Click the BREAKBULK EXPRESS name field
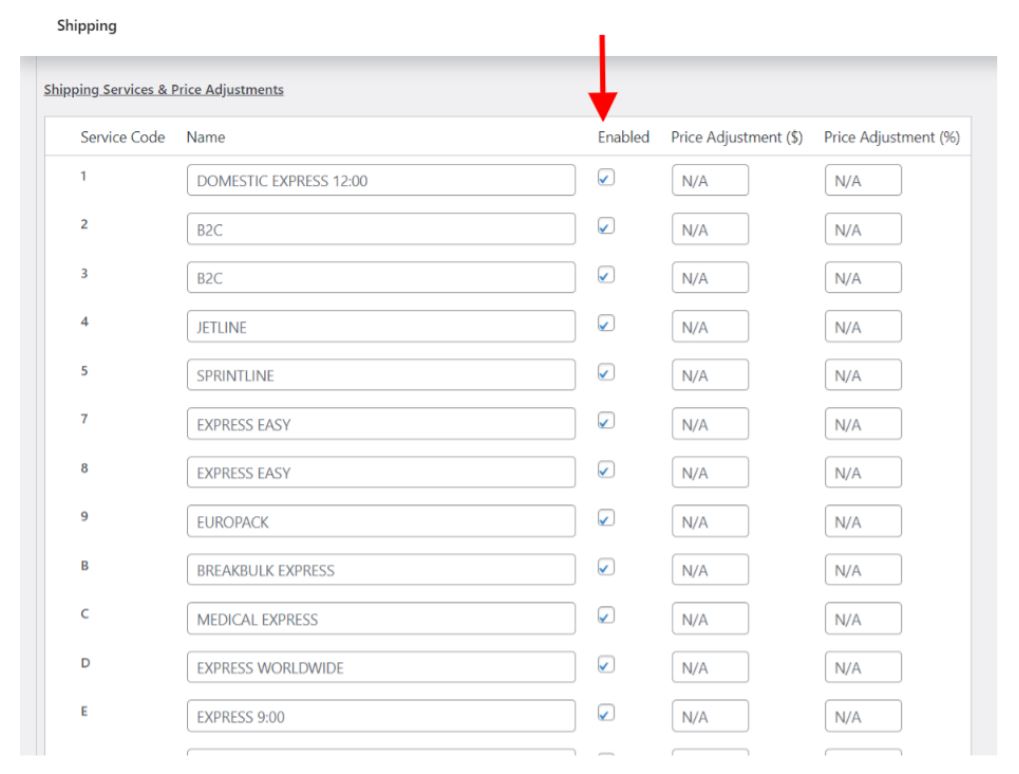Screen dimensions: 1019x774 pos(381,570)
